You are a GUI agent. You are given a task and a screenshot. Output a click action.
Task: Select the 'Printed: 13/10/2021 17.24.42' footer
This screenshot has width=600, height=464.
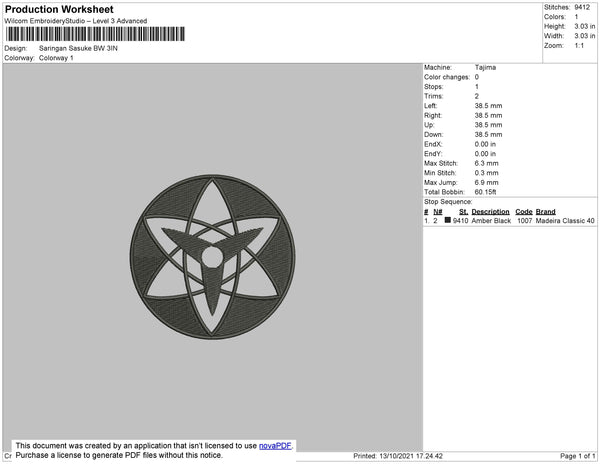(398, 456)
